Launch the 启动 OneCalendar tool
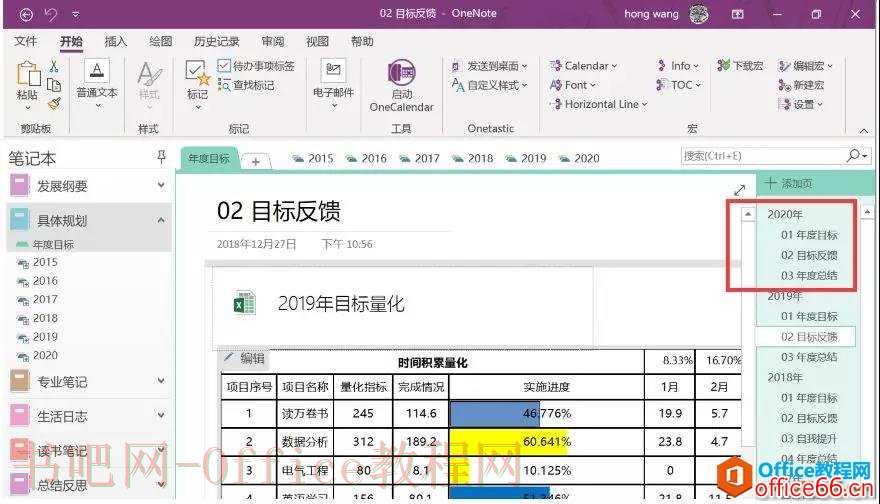Screen dimensions: 880x504 (x=402, y=85)
